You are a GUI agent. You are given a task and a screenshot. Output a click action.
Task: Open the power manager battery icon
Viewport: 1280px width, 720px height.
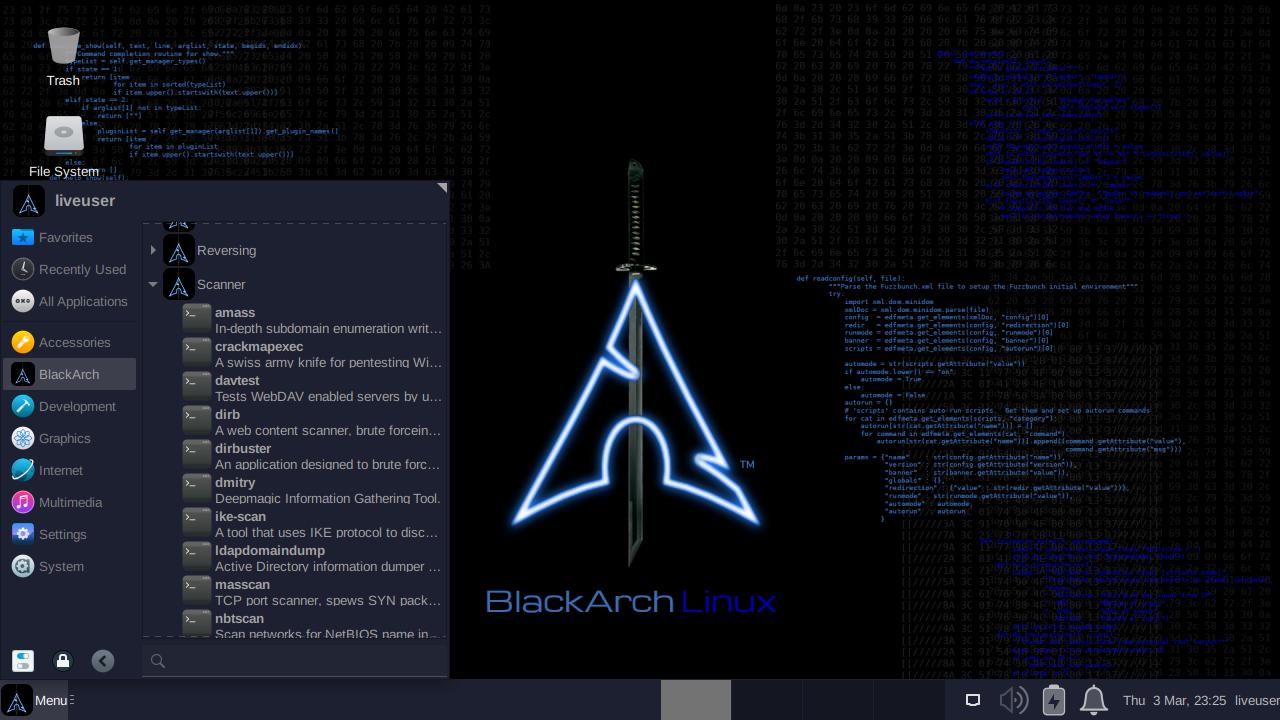[1054, 700]
